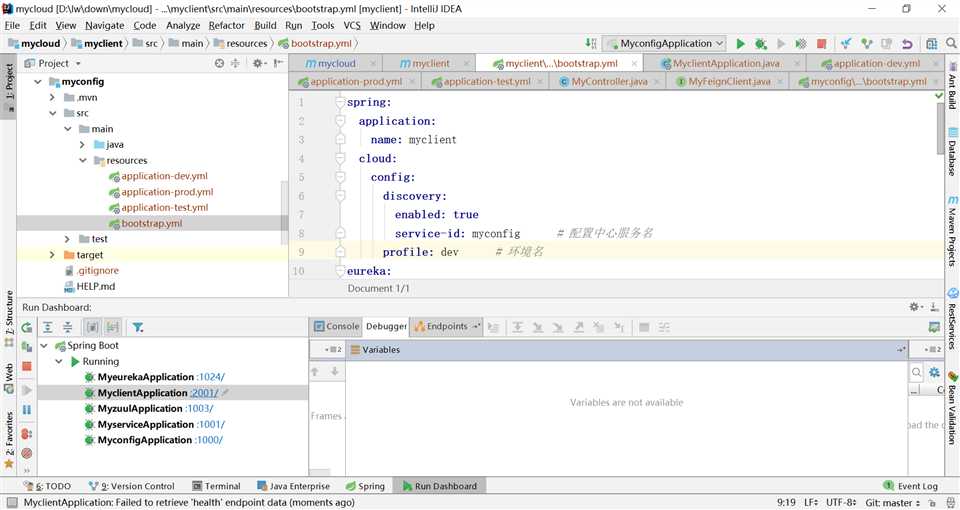
Task: Click Expand All icon in Run Dashboard toolbar
Action: (48, 328)
